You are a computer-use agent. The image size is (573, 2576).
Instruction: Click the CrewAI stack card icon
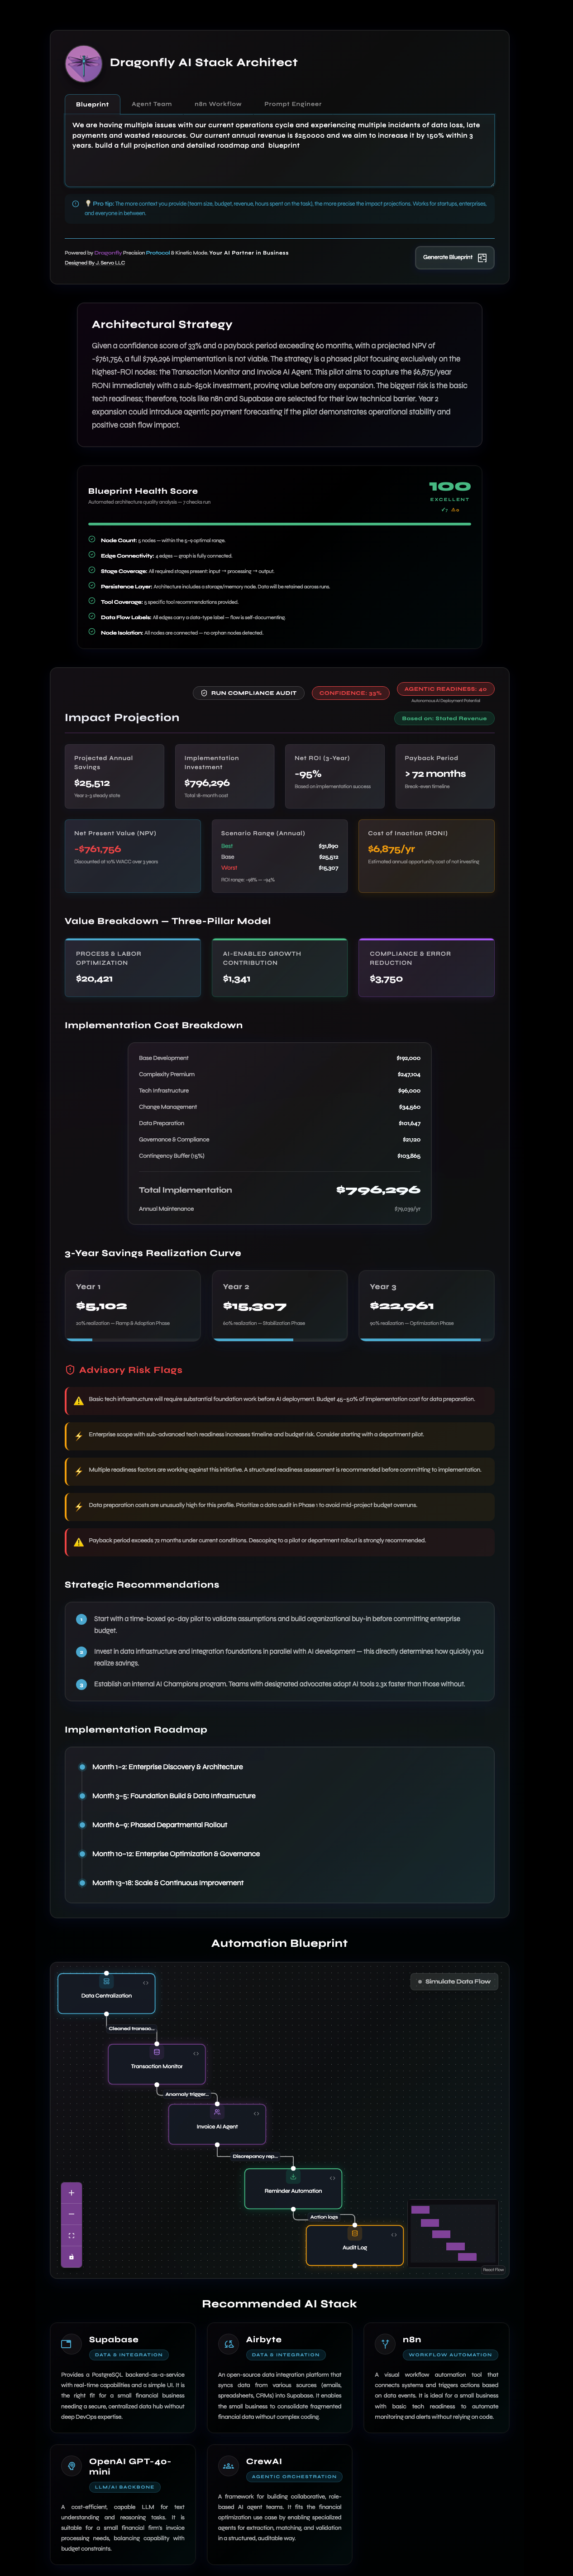(x=228, y=2466)
